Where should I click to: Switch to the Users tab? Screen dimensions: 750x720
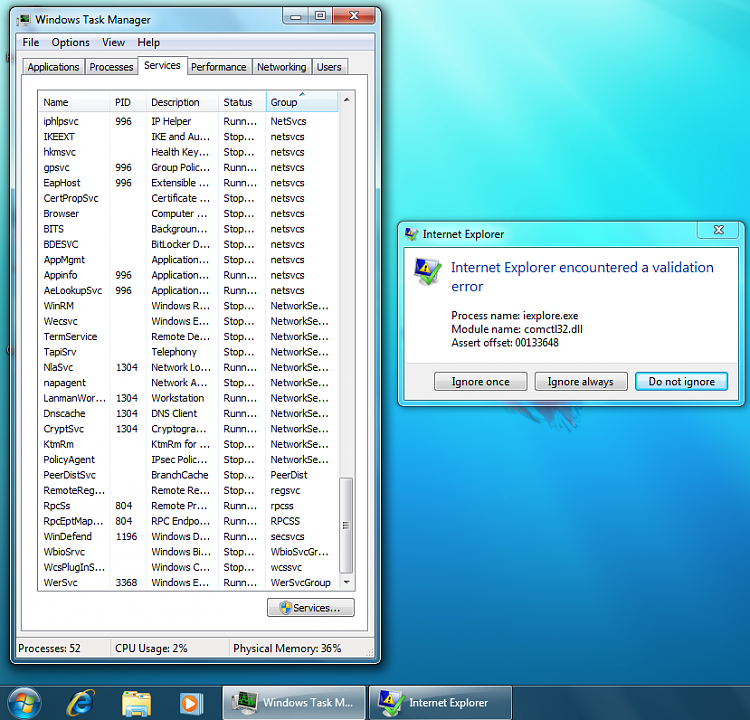click(x=329, y=67)
